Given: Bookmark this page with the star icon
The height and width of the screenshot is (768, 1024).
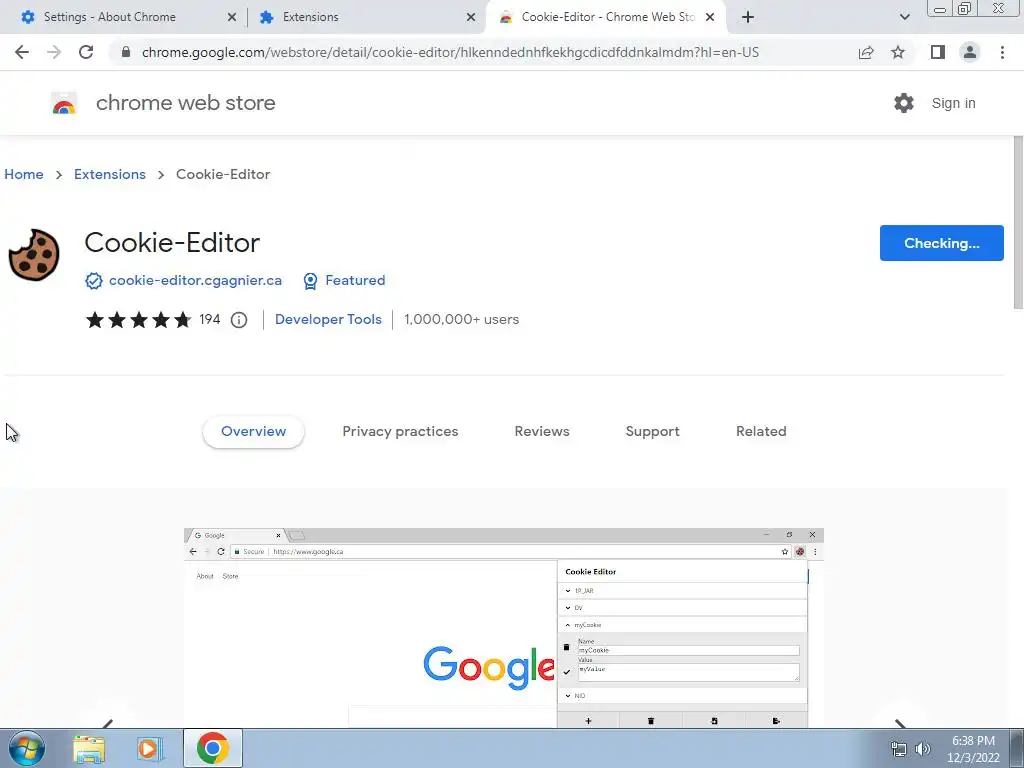Looking at the screenshot, I should coord(898,52).
